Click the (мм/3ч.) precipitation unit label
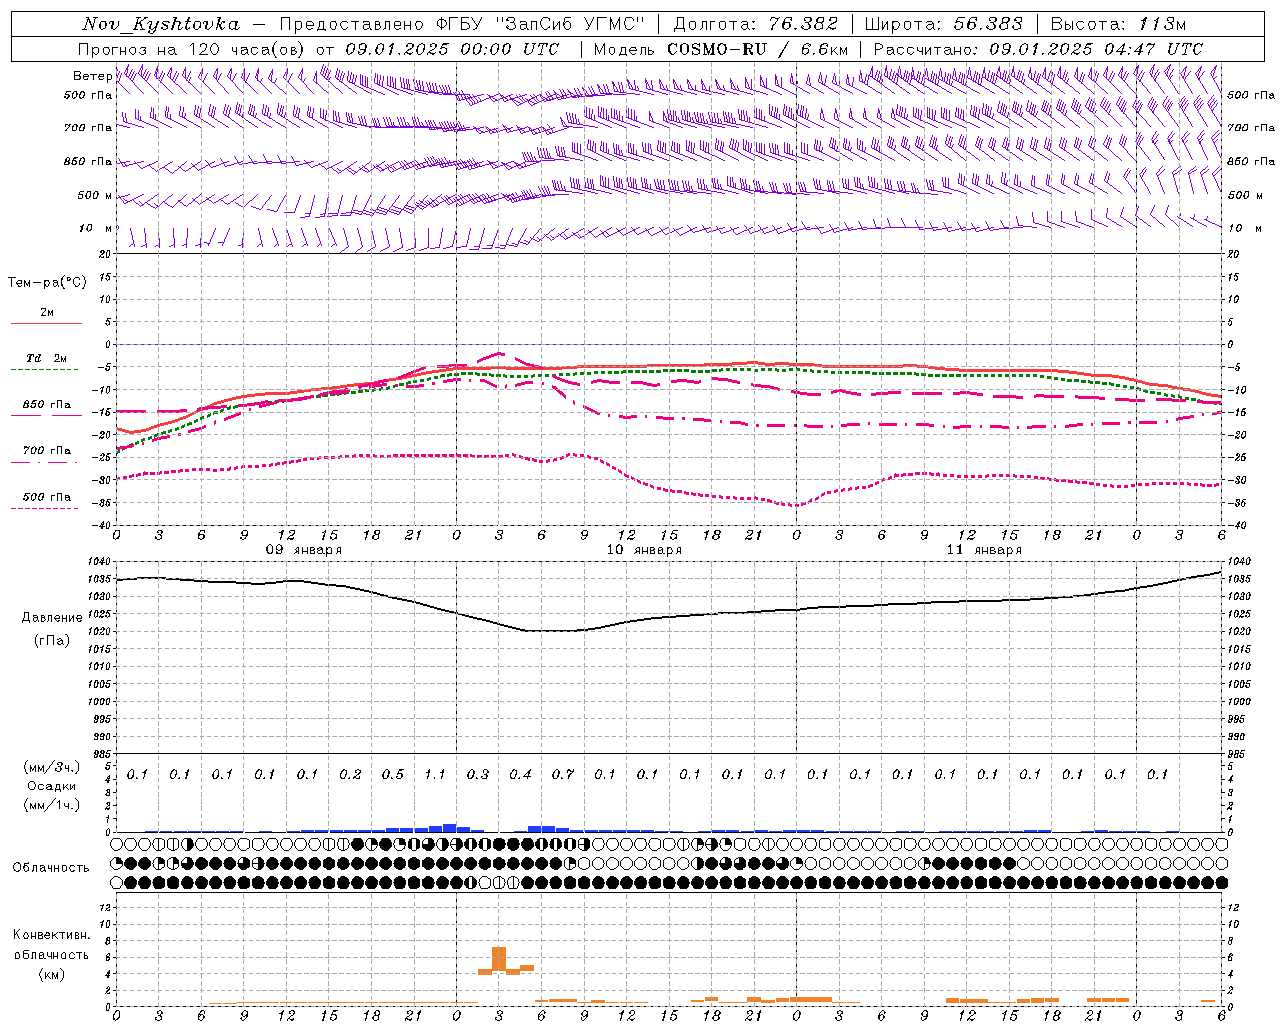 coord(52,767)
